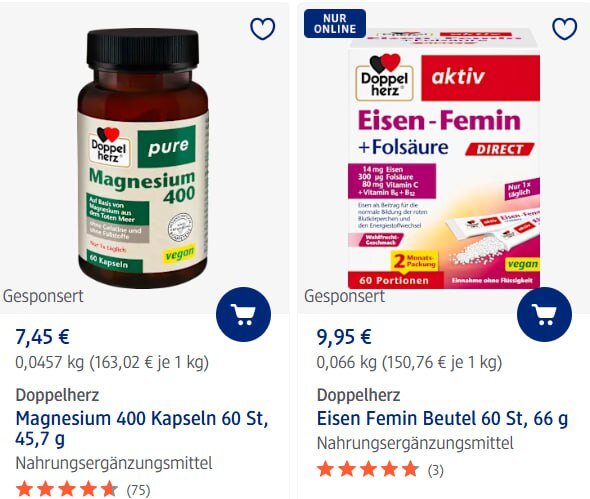
Task: Open the 75 reviews count
Action: click(x=138, y=490)
